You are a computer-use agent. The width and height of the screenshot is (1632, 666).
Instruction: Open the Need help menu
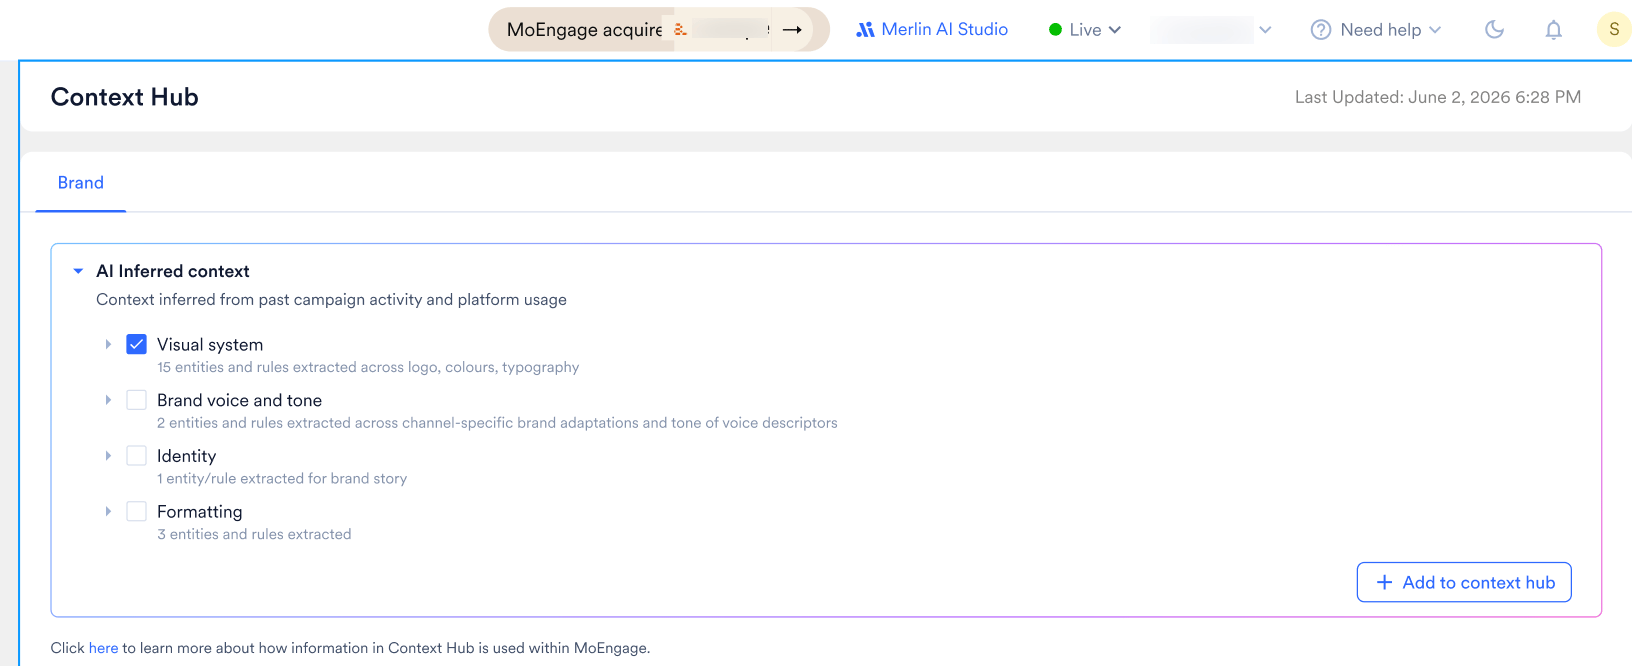[x=1376, y=30]
